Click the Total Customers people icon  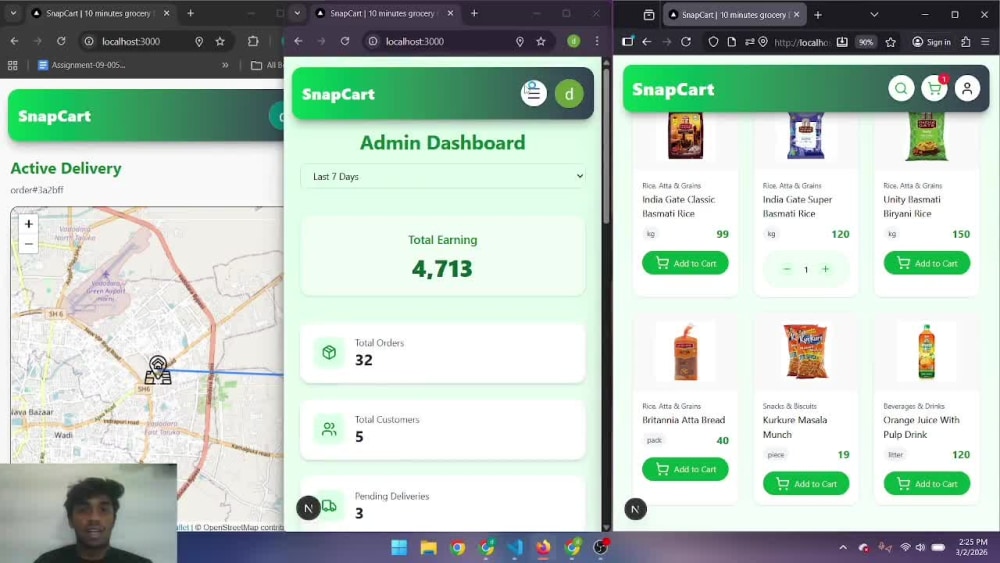(x=329, y=429)
